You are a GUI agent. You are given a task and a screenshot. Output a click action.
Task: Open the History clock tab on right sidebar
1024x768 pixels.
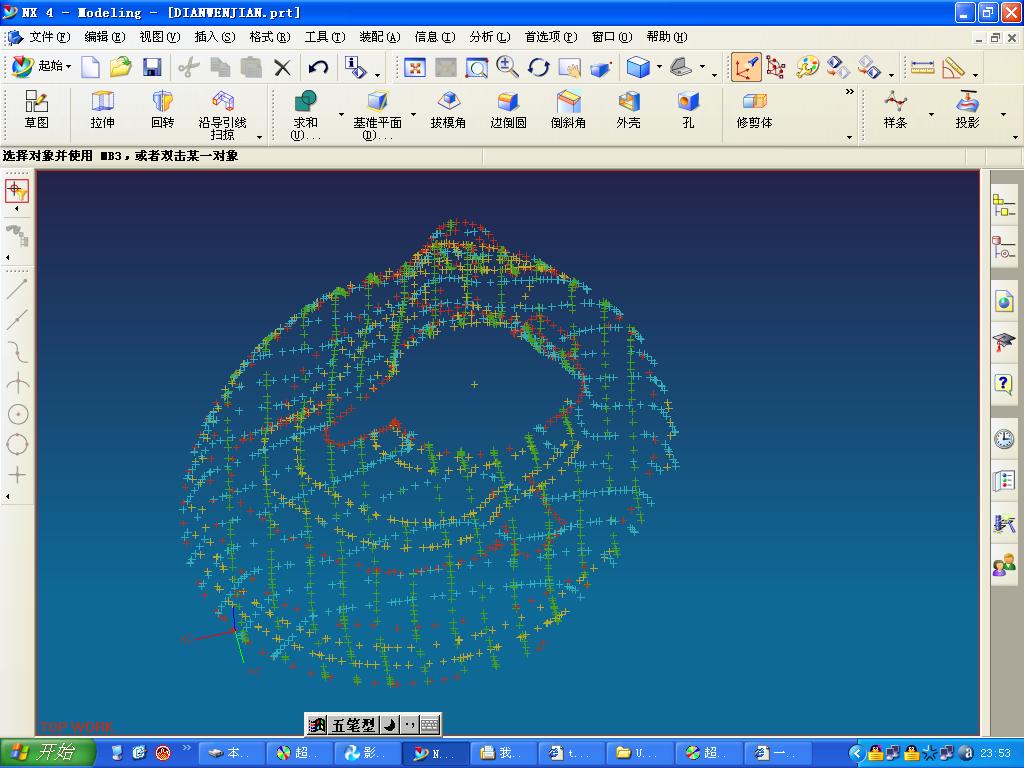click(x=1004, y=439)
